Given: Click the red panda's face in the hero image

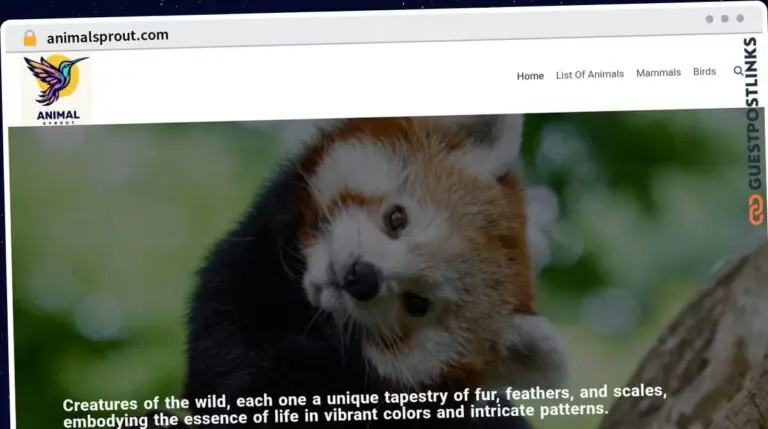Looking at the screenshot, I should coord(380,240).
